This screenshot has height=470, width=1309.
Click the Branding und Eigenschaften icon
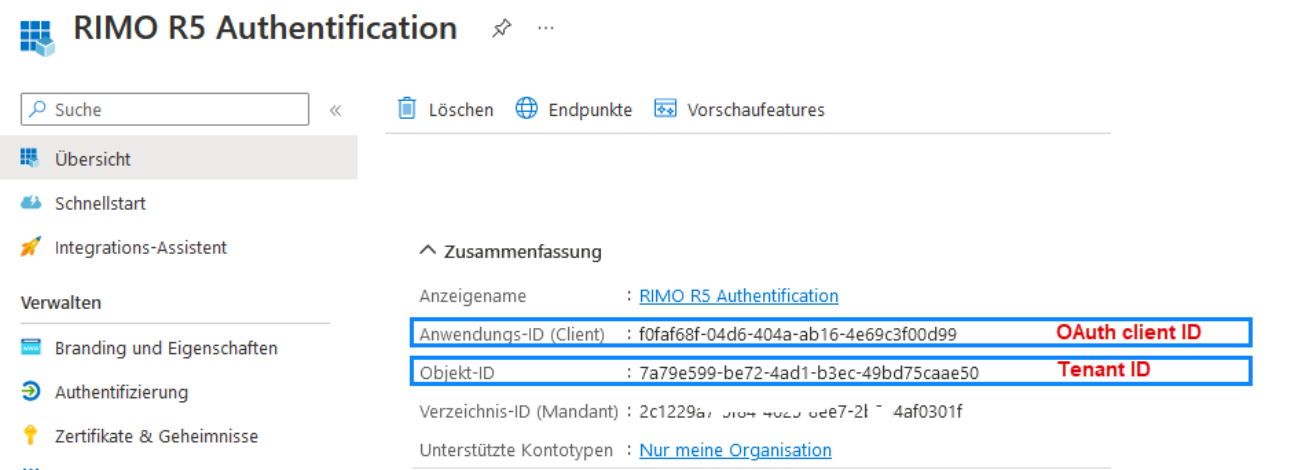click(x=31, y=348)
